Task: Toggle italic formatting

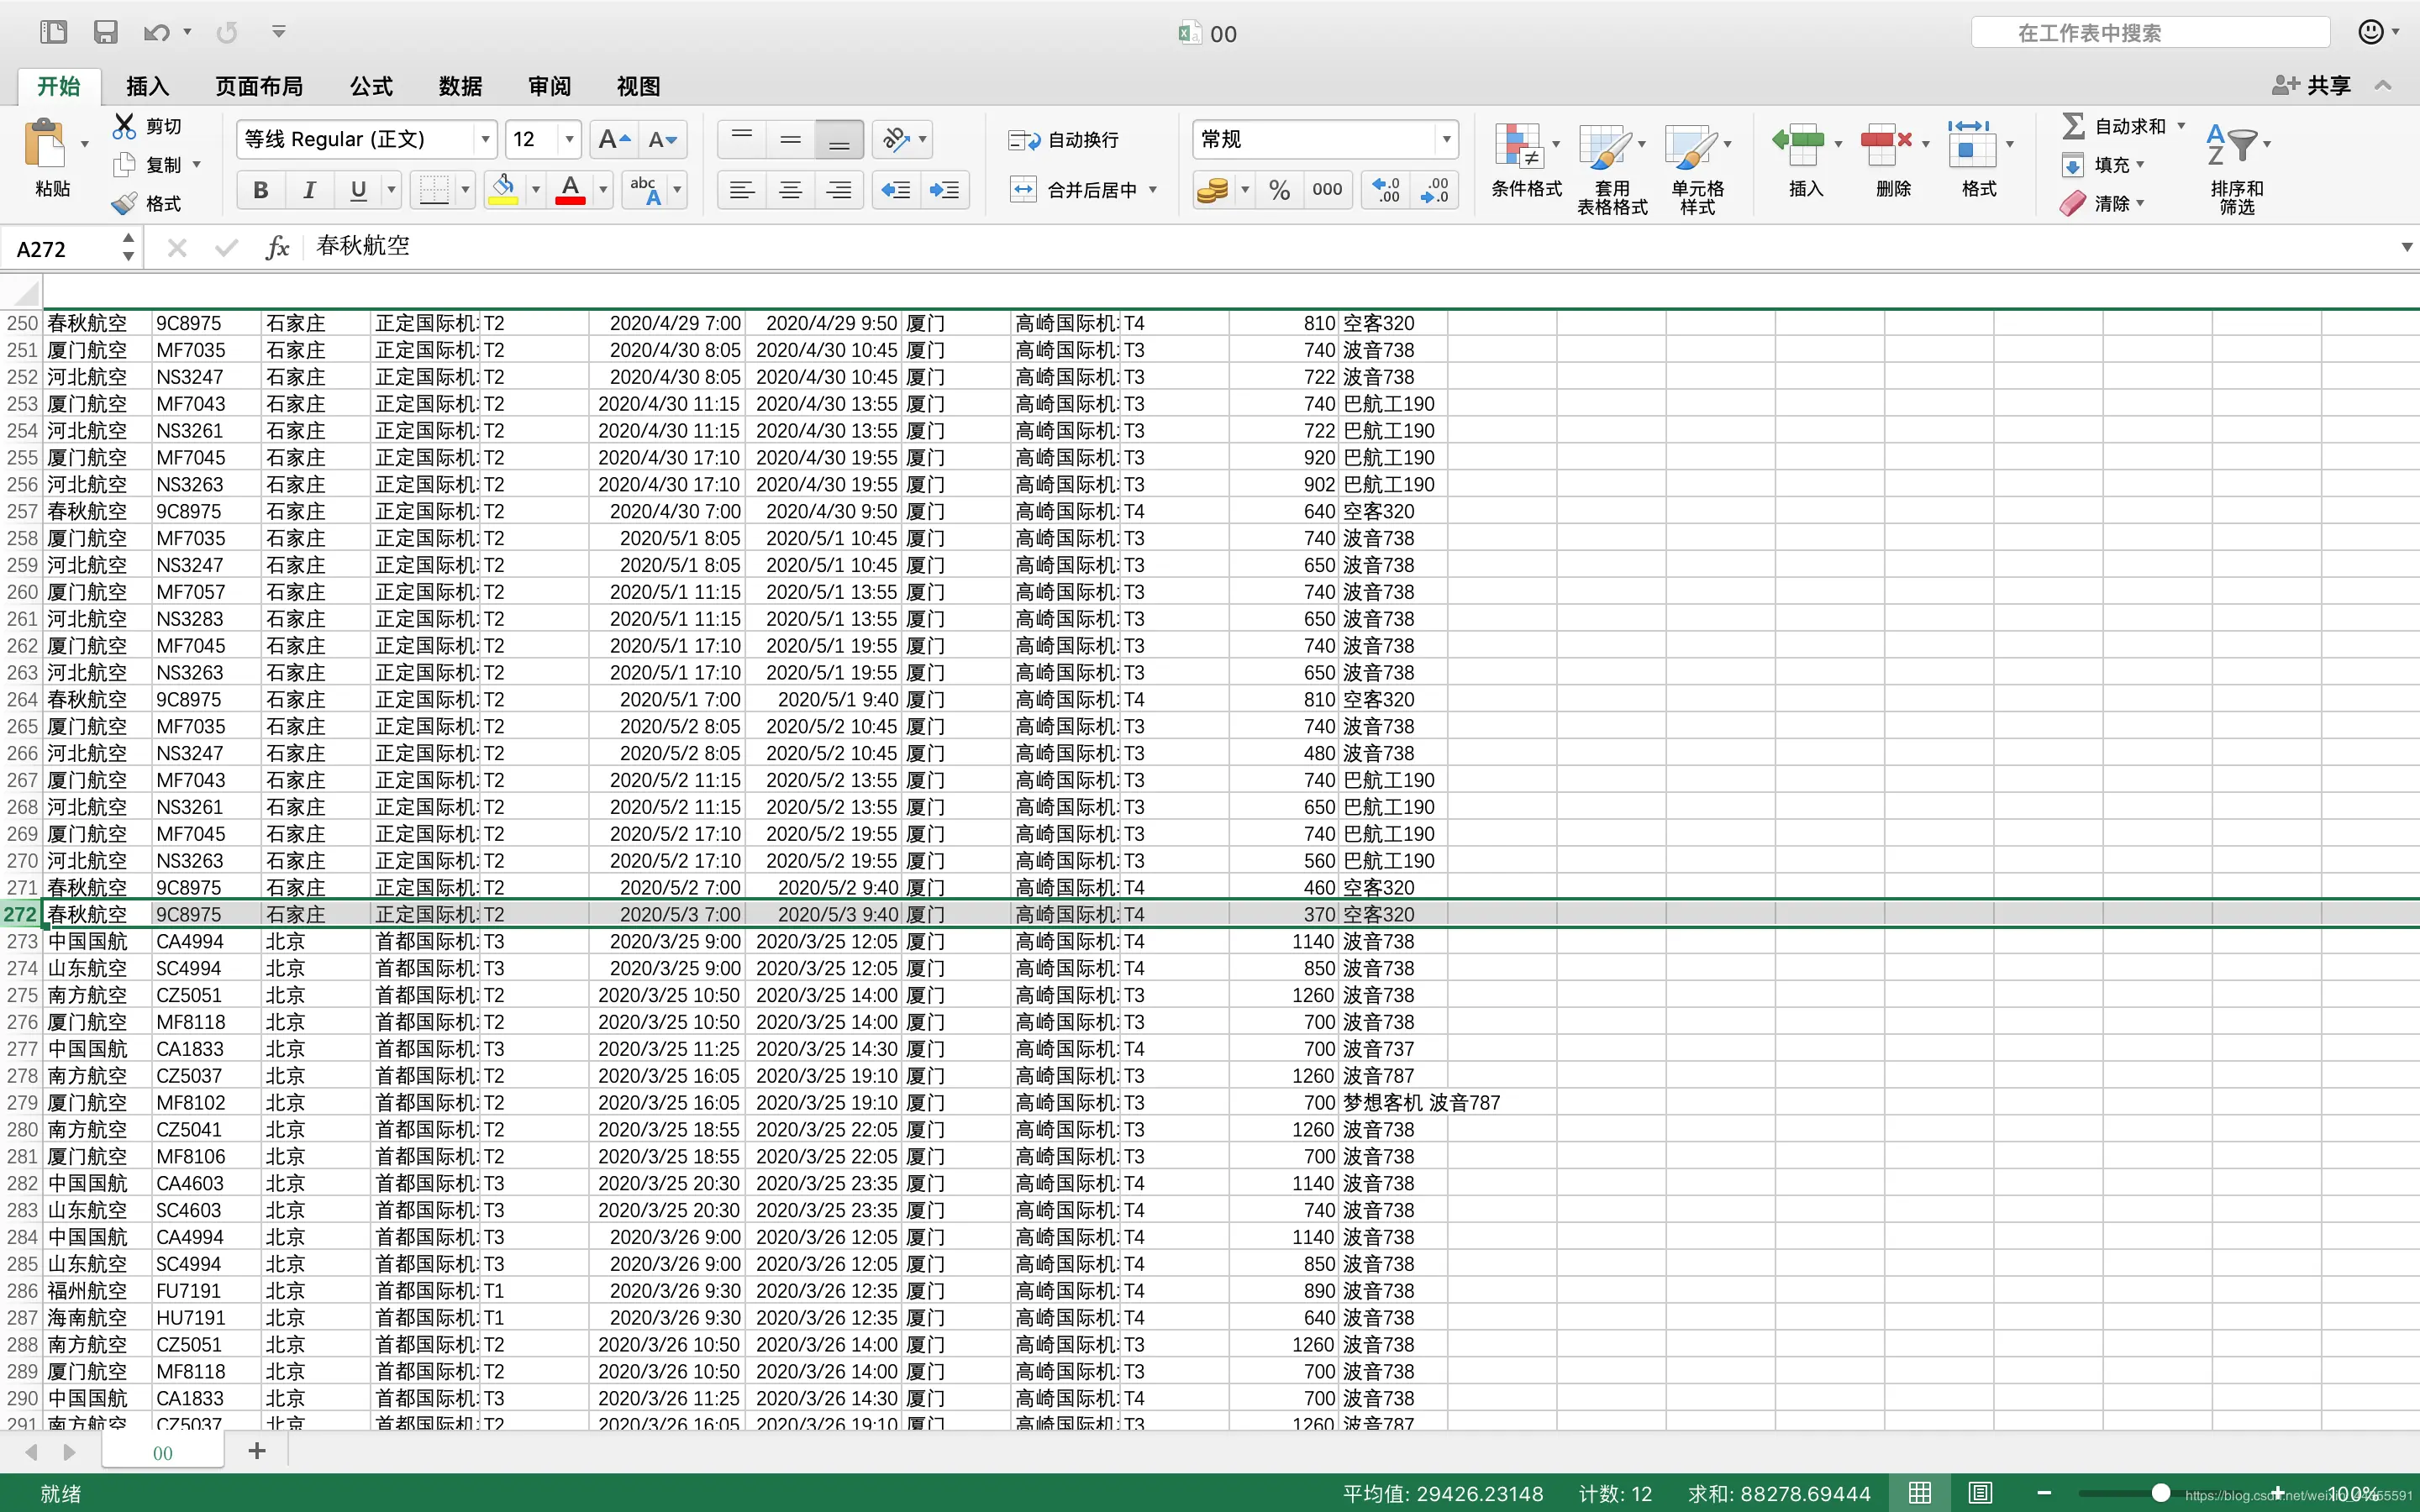Action: click(309, 190)
